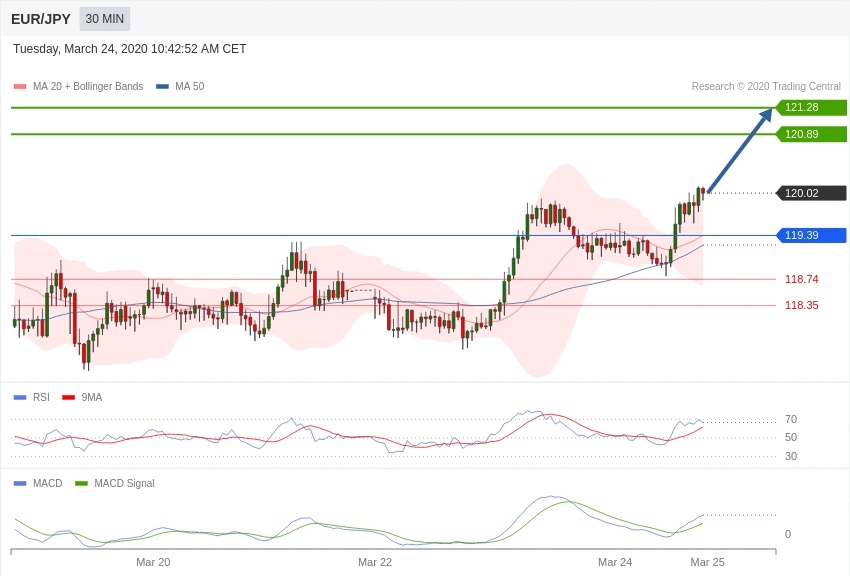The width and height of the screenshot is (850, 576).
Task: Toggle the MA 50 legend entry
Action: pos(180,87)
